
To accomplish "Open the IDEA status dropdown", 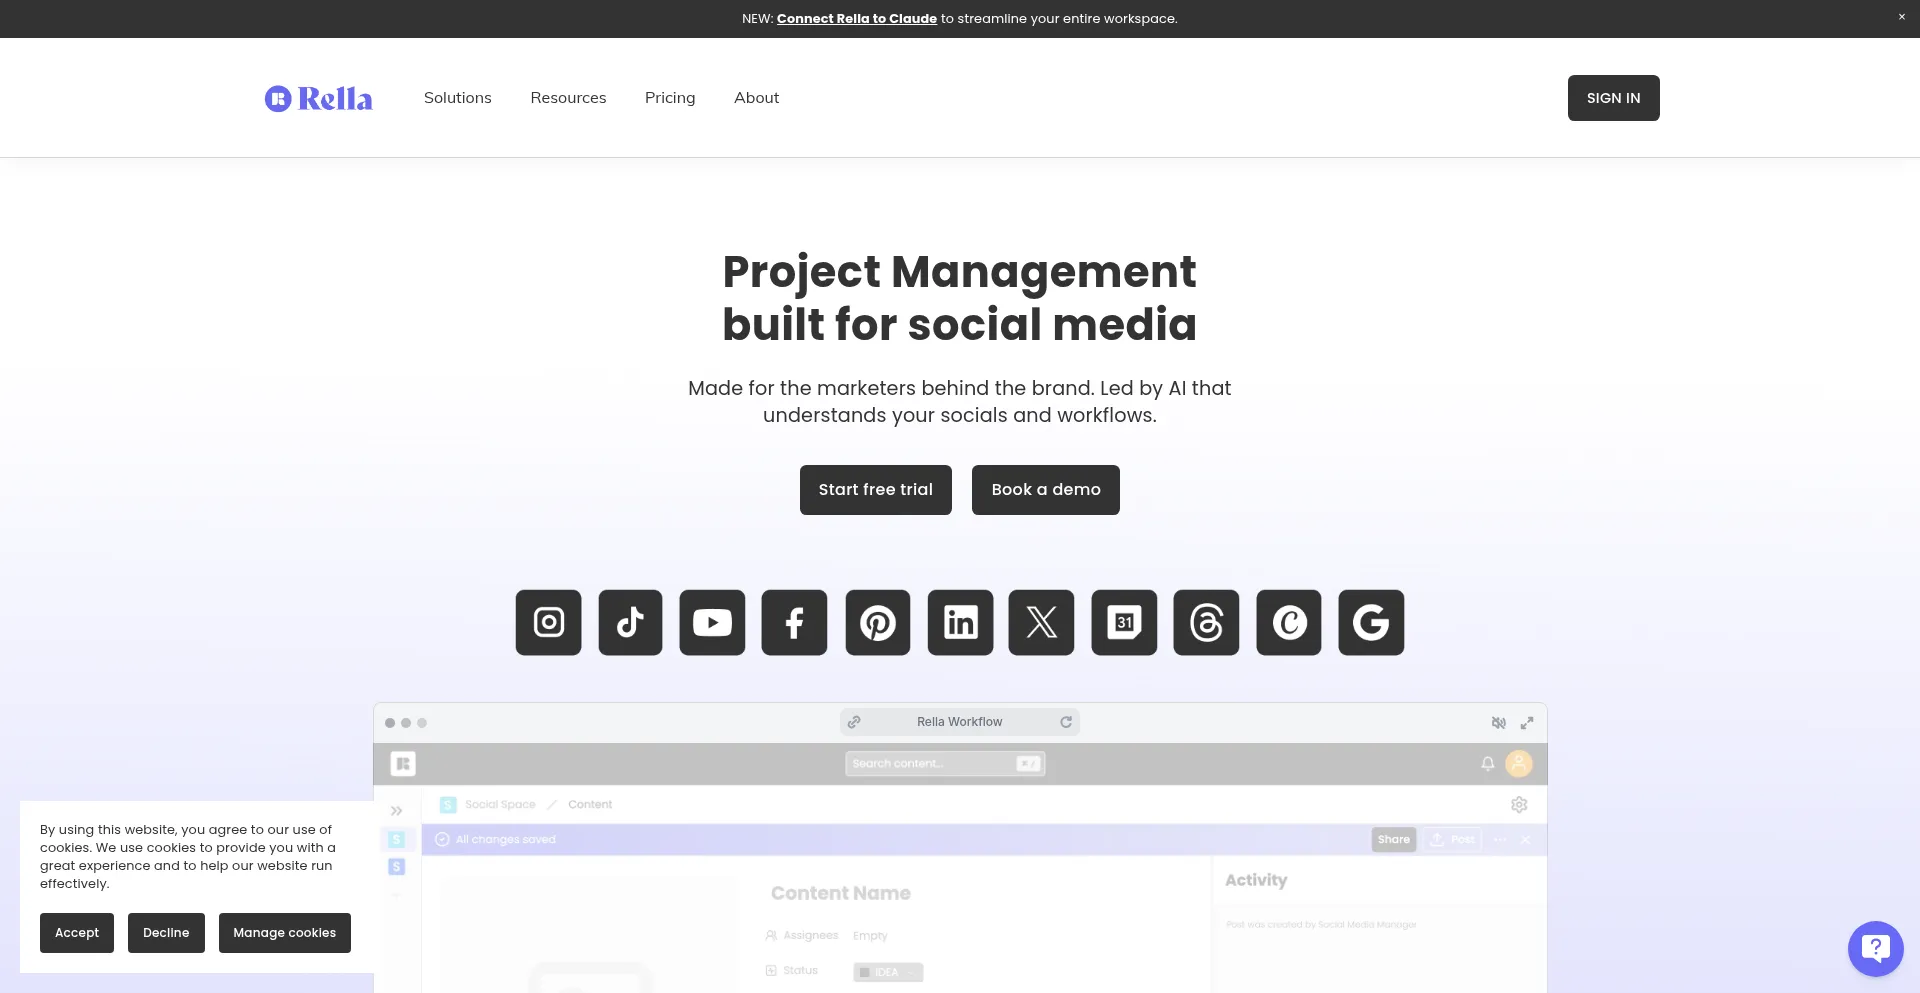I will click(888, 972).
